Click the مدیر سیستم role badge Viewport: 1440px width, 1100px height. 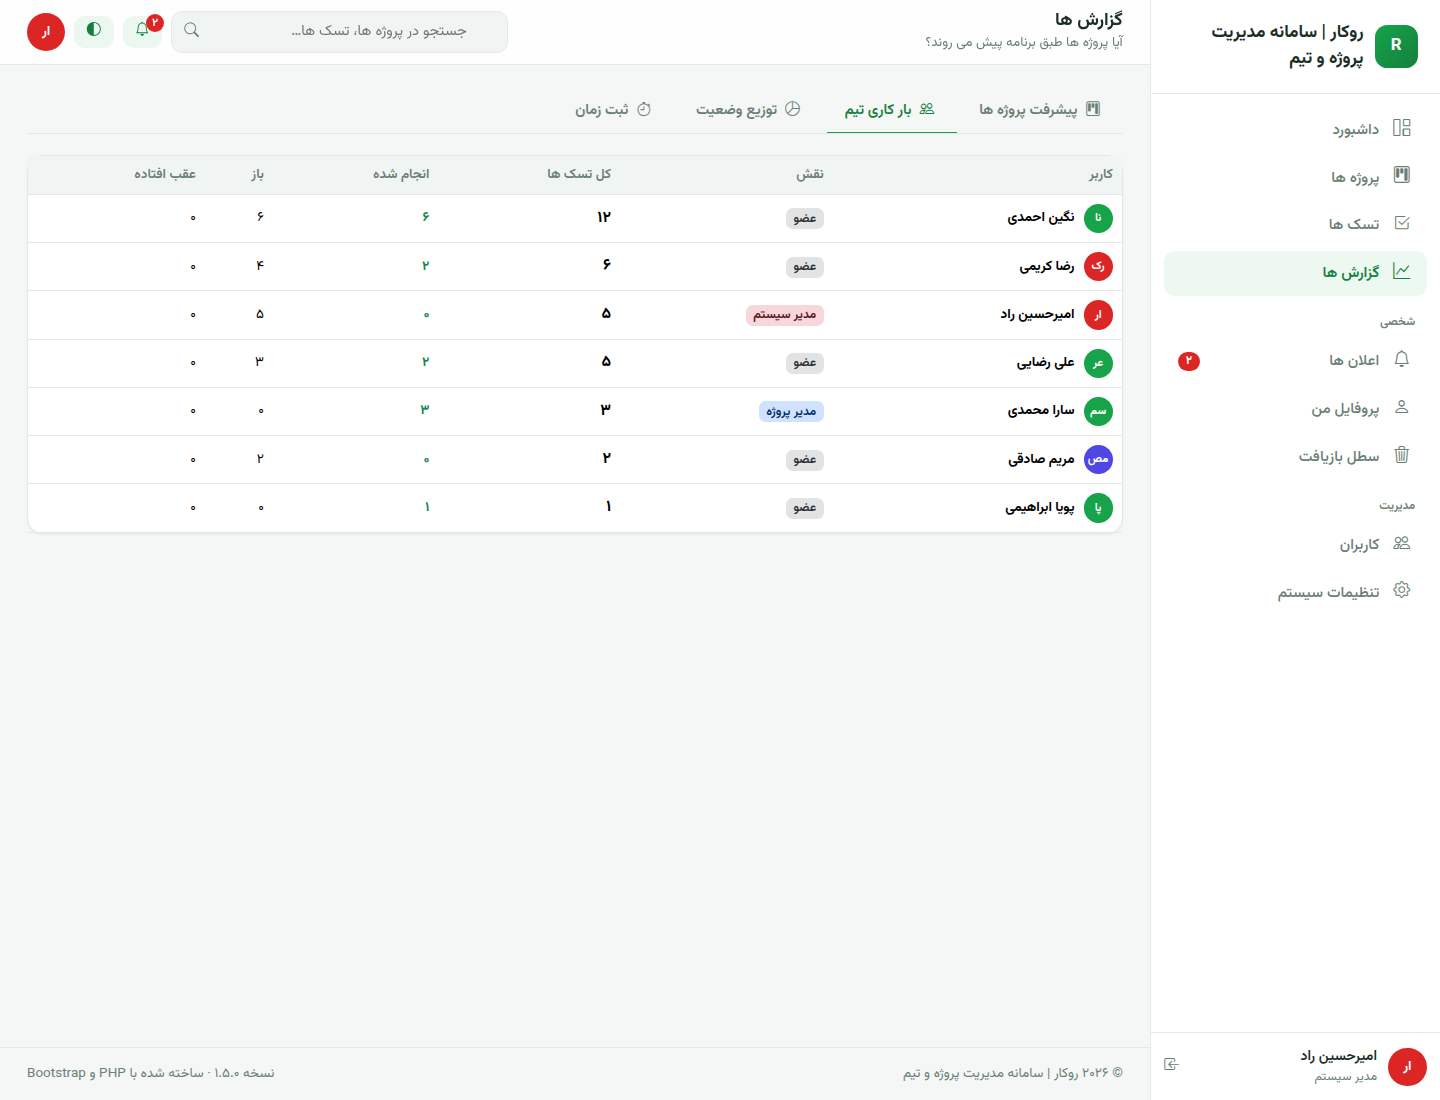tap(785, 315)
